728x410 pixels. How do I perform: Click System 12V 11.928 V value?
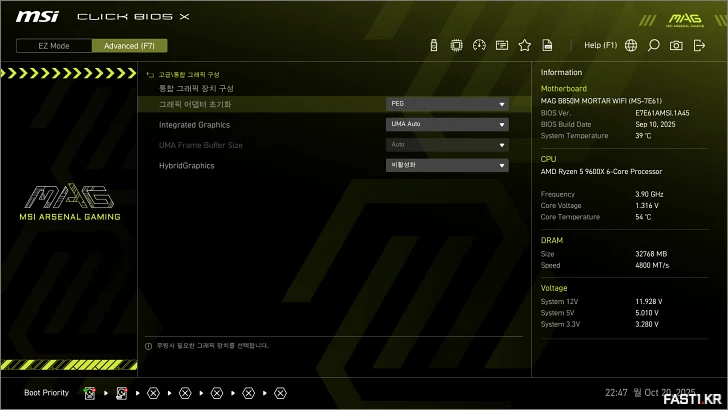pos(649,302)
